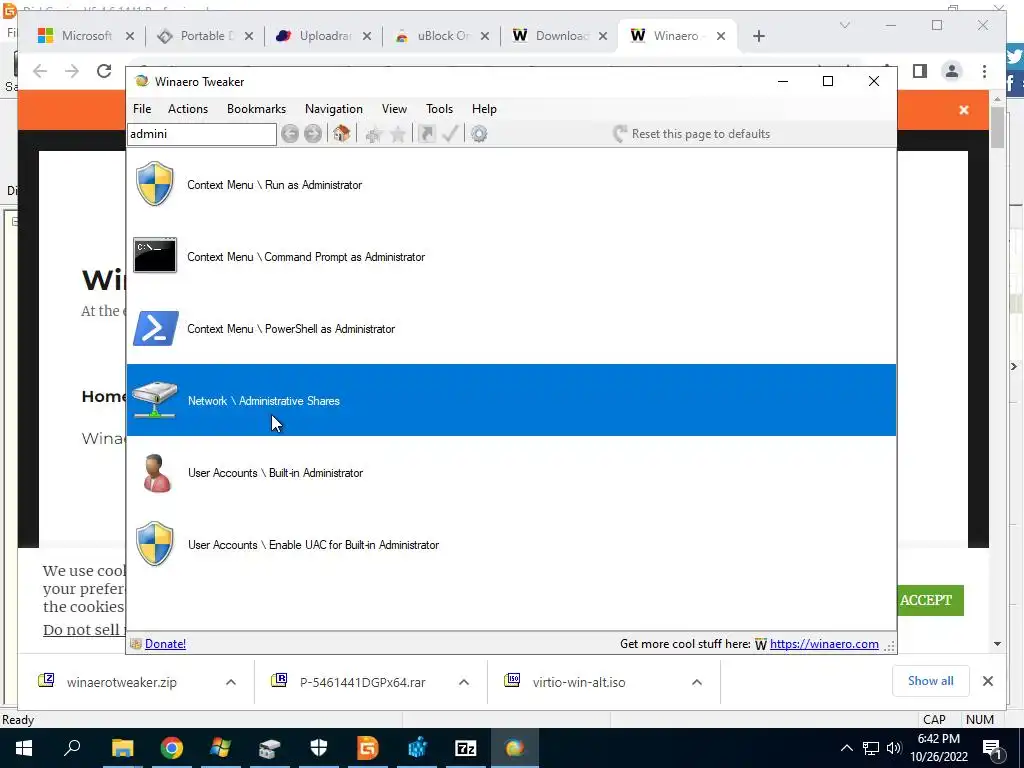The height and width of the screenshot is (768, 1024).
Task: Open taskbar search magnifier
Action: click(x=72, y=748)
